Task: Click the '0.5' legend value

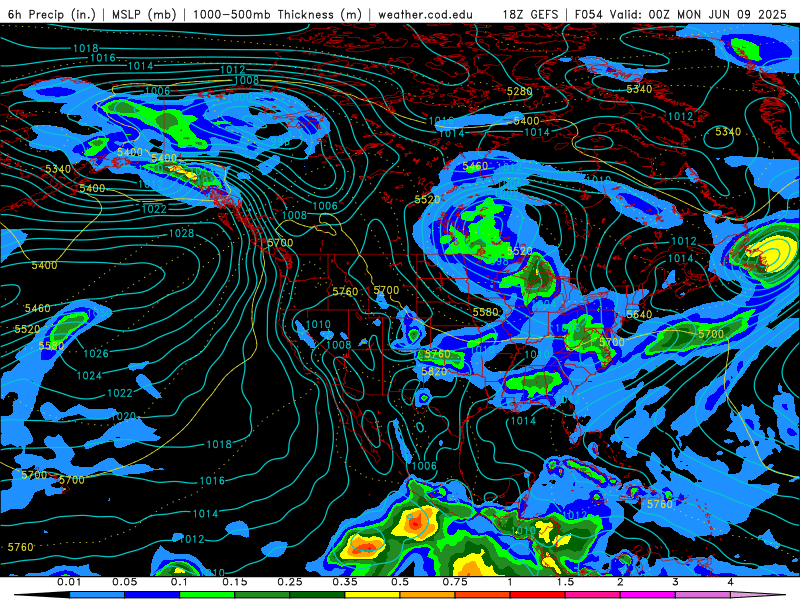Action: (x=400, y=582)
